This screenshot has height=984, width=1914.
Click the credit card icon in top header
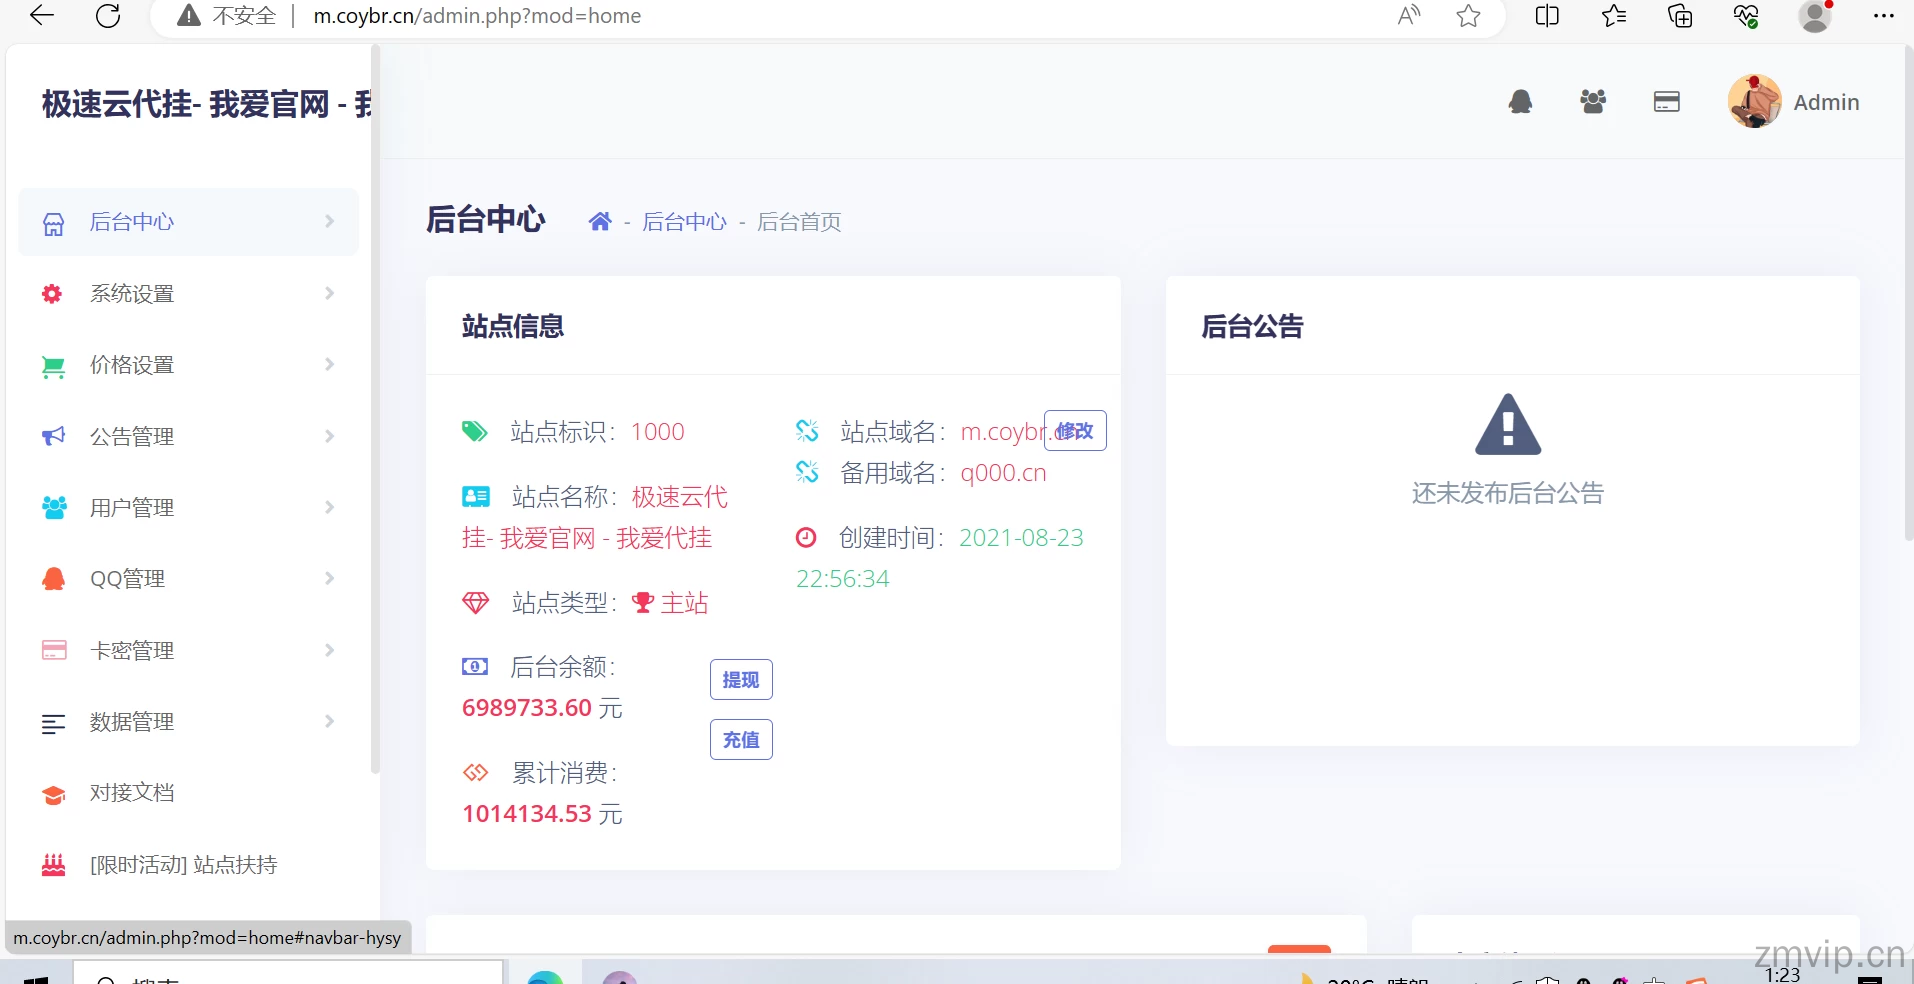click(x=1667, y=102)
